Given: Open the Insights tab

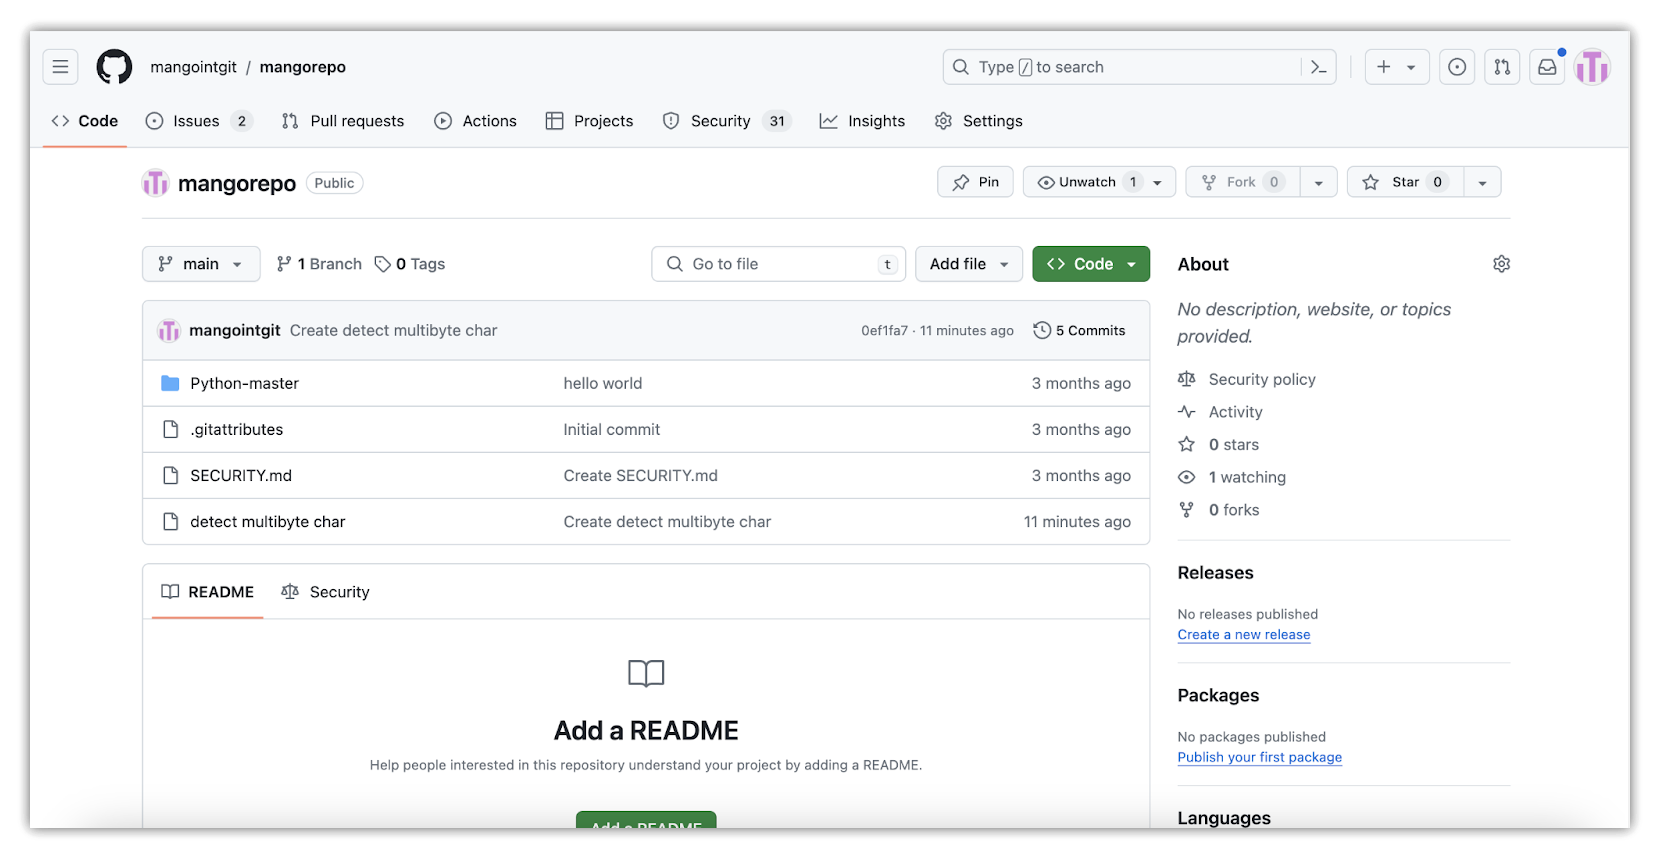Looking at the screenshot, I should [x=862, y=121].
